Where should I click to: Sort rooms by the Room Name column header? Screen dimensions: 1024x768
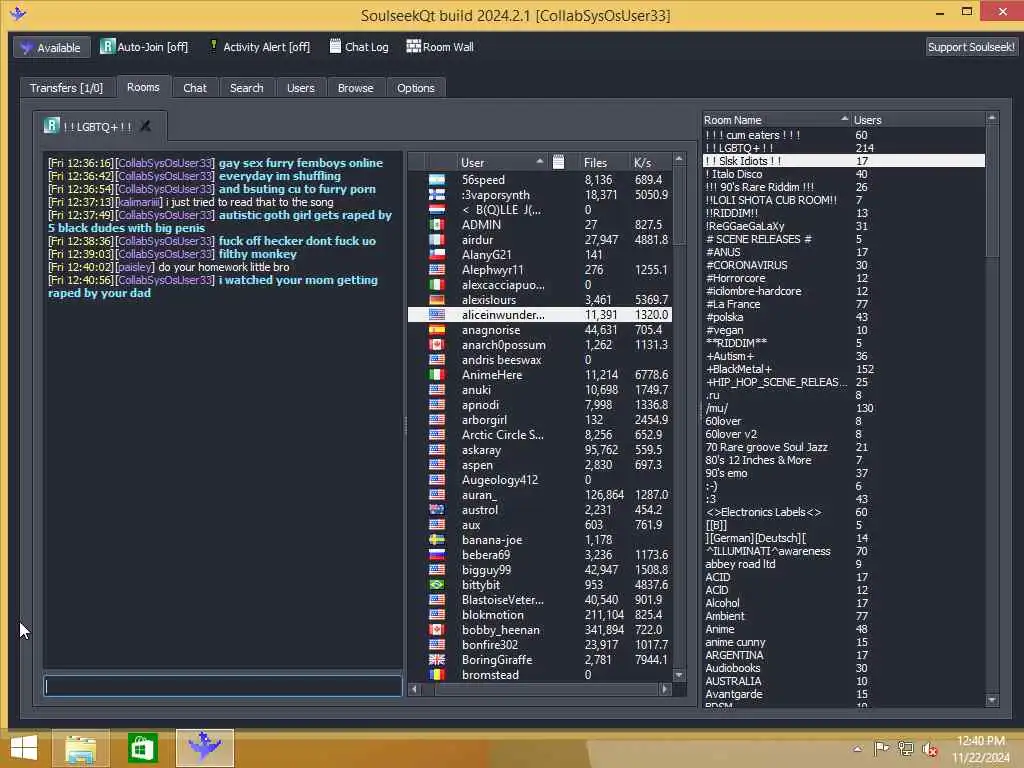pyautogui.click(x=776, y=120)
